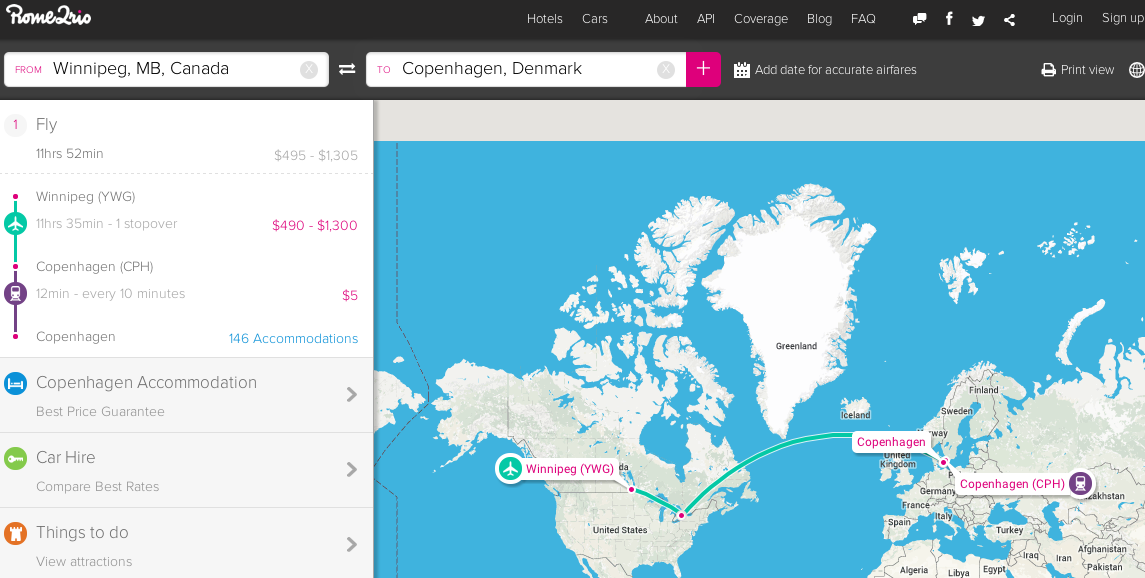The image size is (1145, 578).
Task: Click Greenland label on map
Action: tap(796, 346)
